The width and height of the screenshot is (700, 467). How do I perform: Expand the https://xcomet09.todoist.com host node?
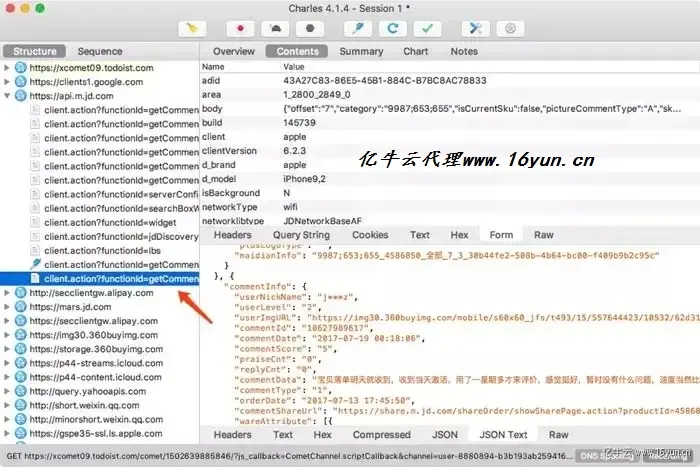7,68
